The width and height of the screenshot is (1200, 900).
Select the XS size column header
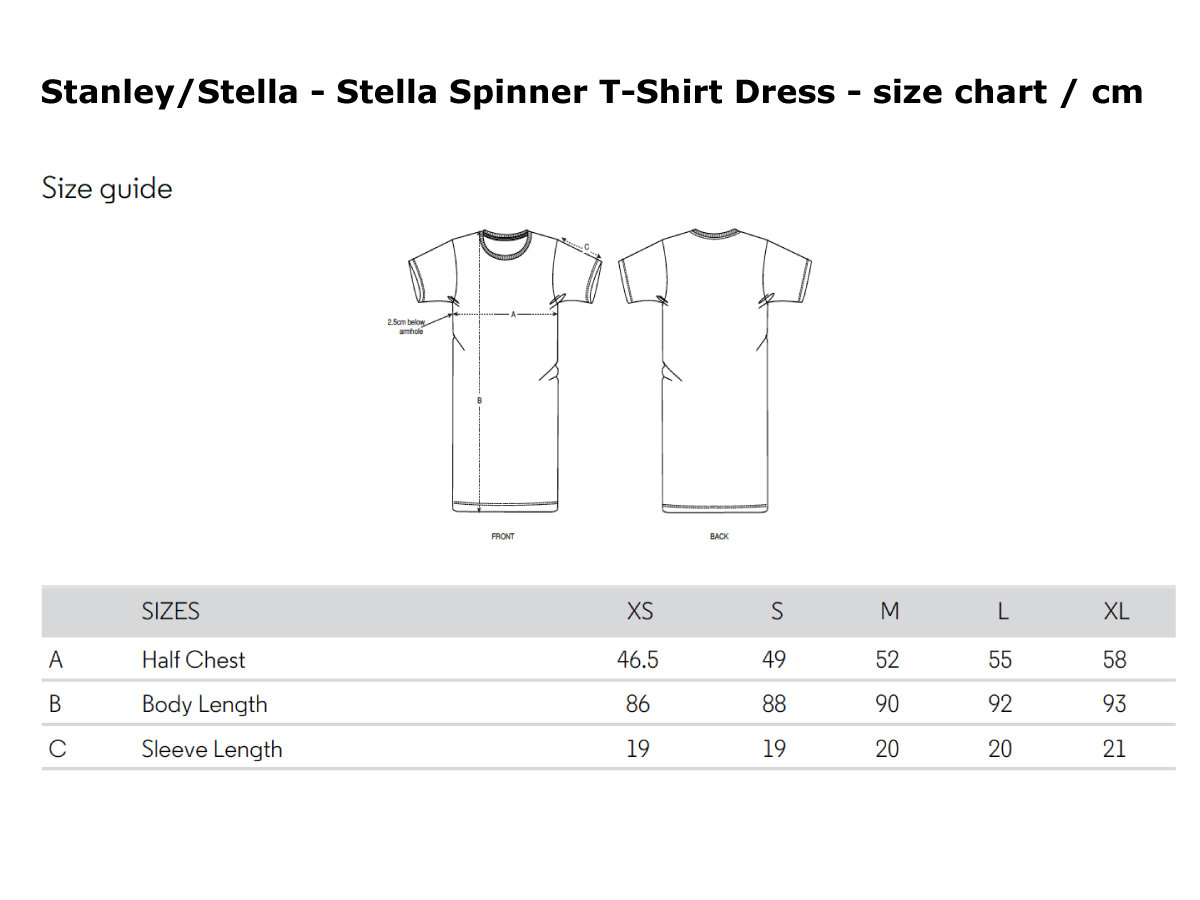639,611
